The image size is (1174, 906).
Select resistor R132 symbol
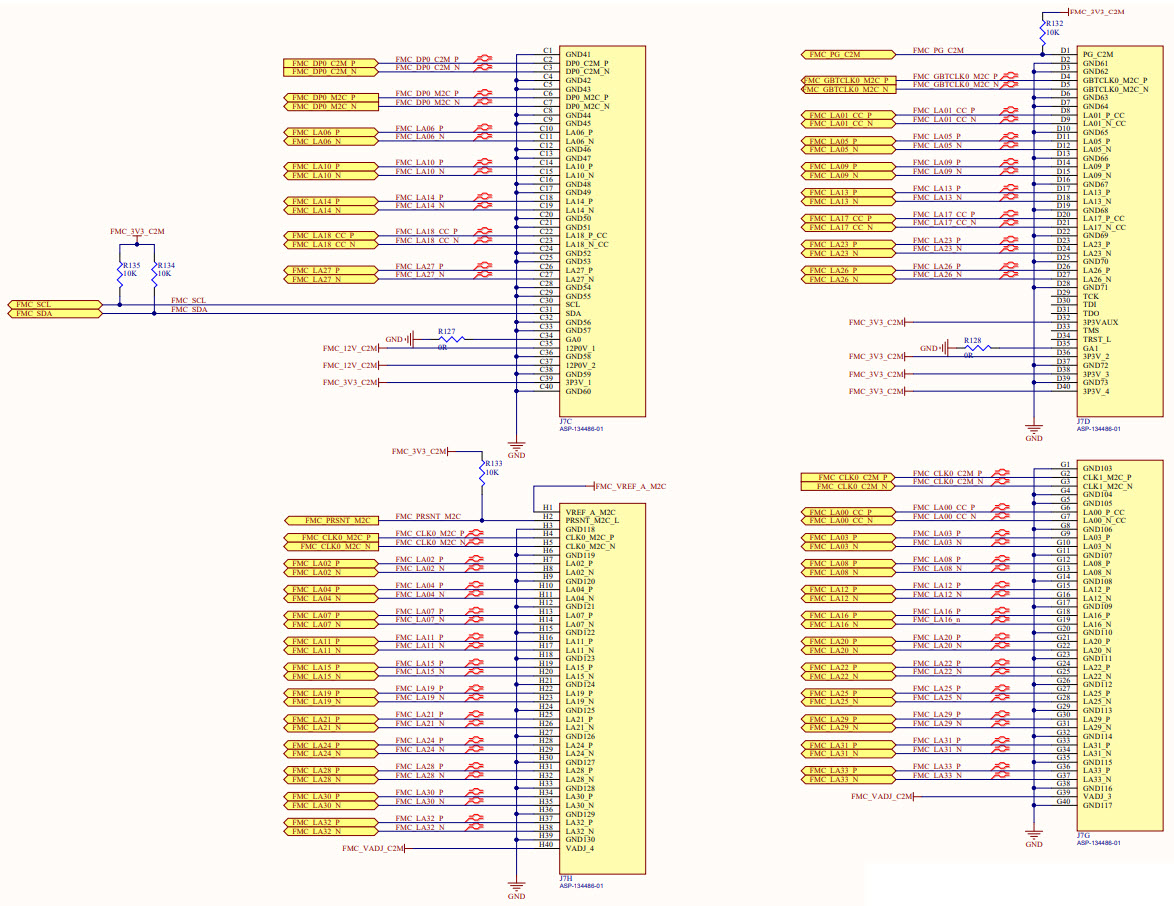tap(1042, 31)
